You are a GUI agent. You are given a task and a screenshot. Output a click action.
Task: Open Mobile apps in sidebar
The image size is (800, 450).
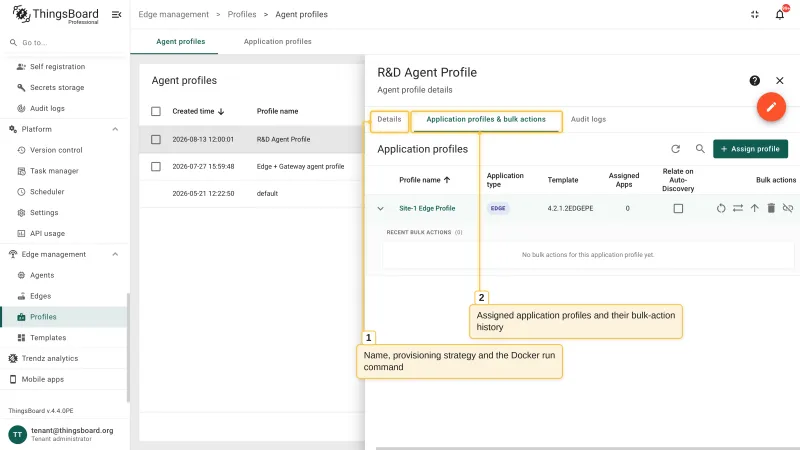(64, 380)
